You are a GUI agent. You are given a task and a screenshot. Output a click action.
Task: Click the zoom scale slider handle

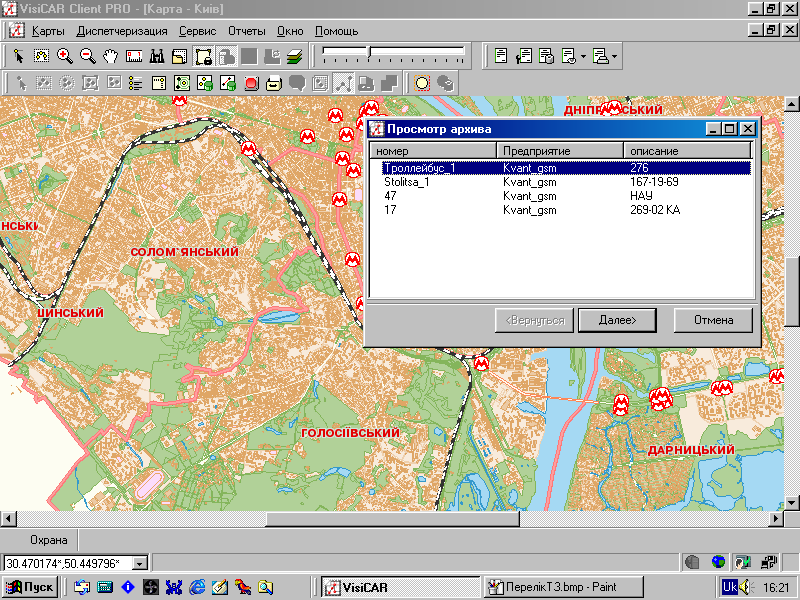370,51
